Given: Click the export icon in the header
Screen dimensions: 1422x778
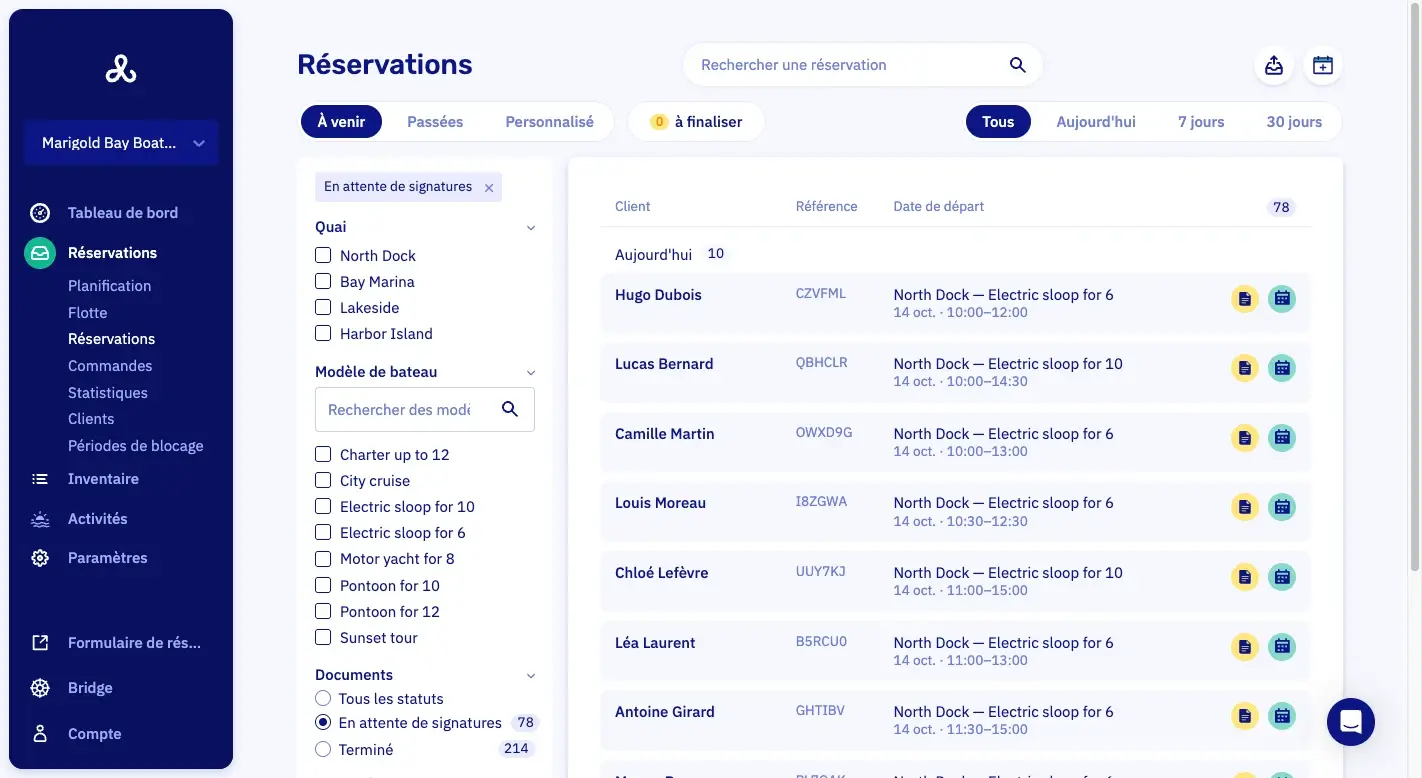Looking at the screenshot, I should point(1274,65).
